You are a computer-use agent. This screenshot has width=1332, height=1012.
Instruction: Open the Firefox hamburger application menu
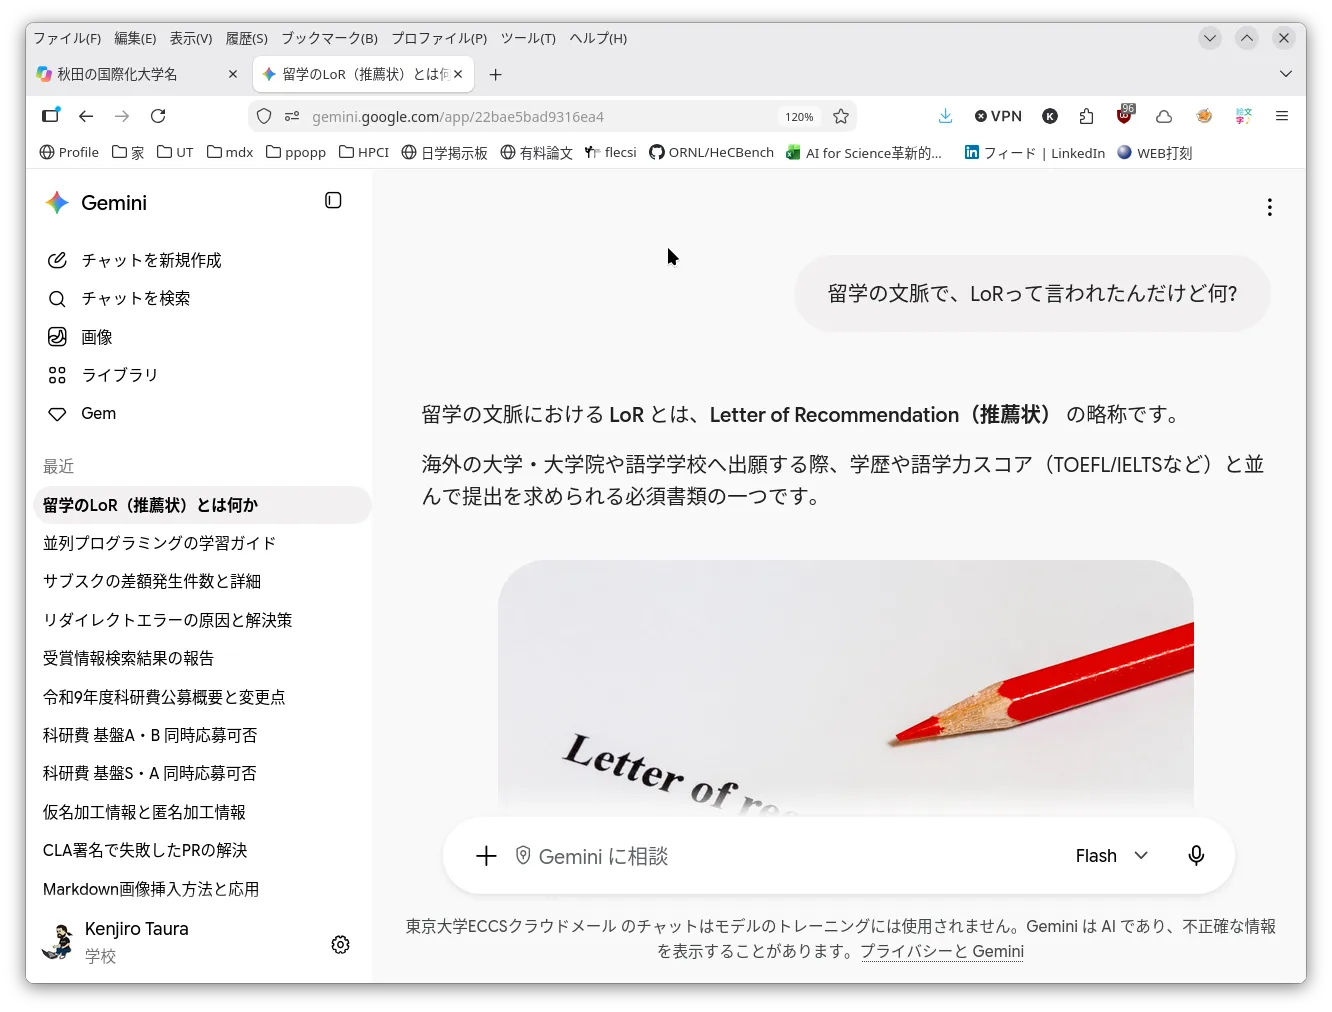[1282, 116]
